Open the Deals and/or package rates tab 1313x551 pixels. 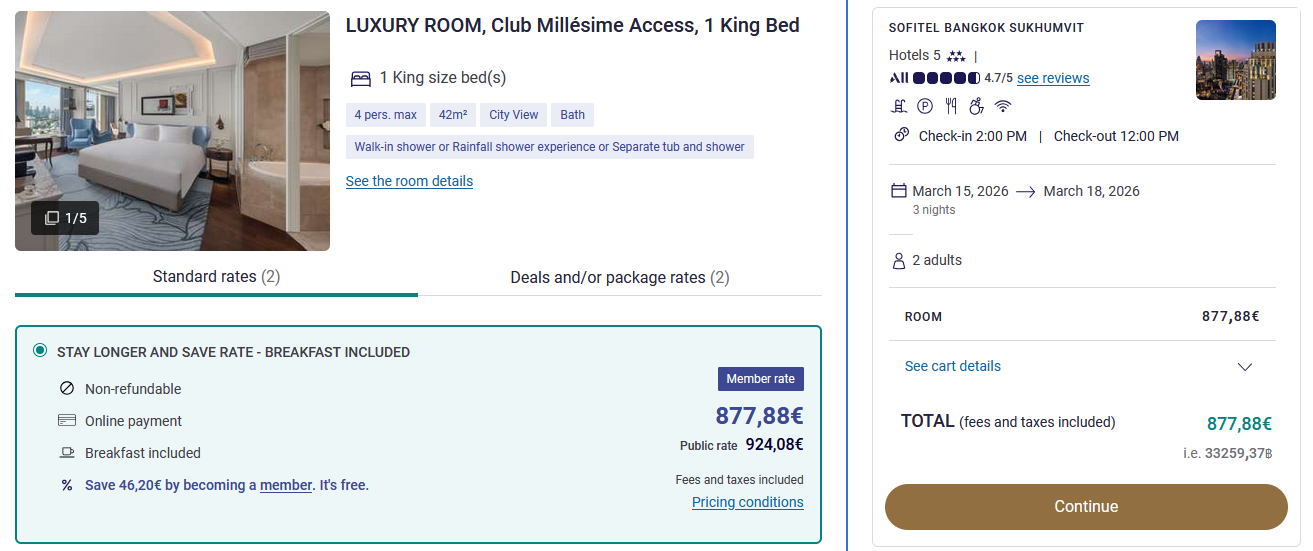click(x=619, y=278)
